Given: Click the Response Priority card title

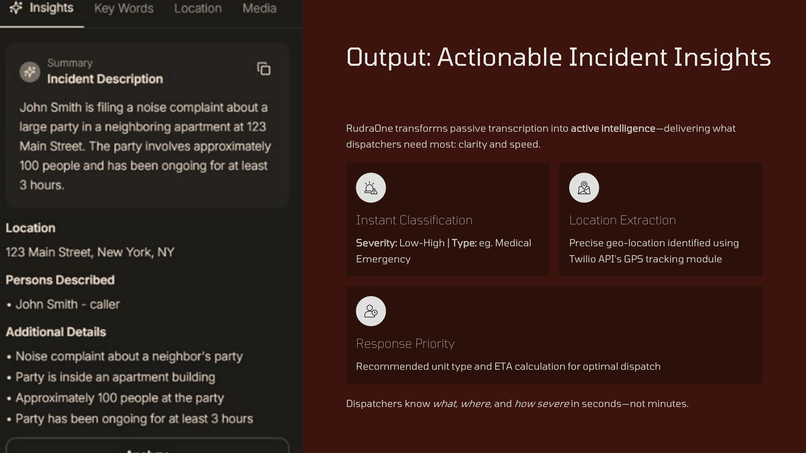Looking at the screenshot, I should pos(405,343).
